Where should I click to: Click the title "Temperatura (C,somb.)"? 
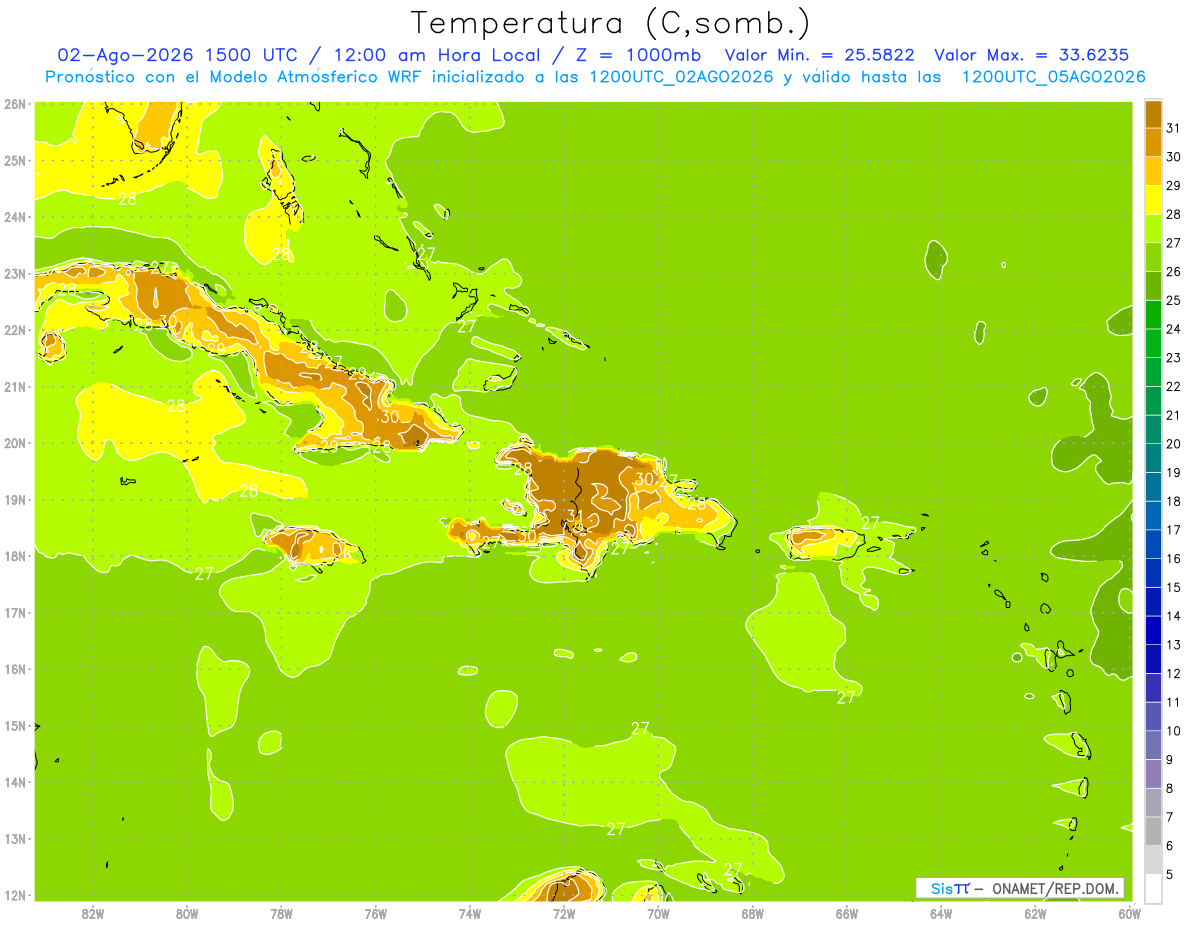point(612,23)
